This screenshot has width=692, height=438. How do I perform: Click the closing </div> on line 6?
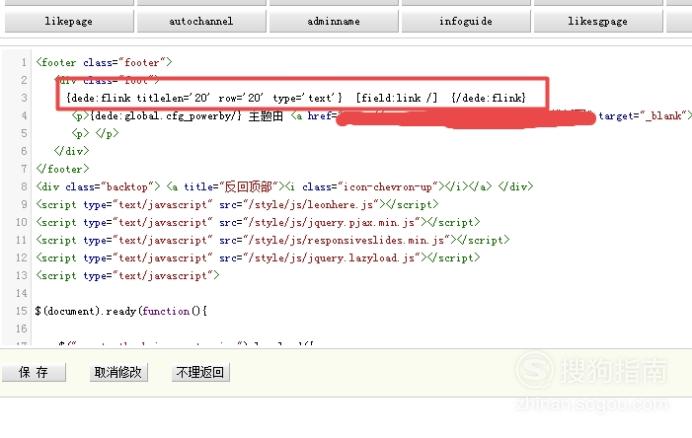tap(71, 151)
